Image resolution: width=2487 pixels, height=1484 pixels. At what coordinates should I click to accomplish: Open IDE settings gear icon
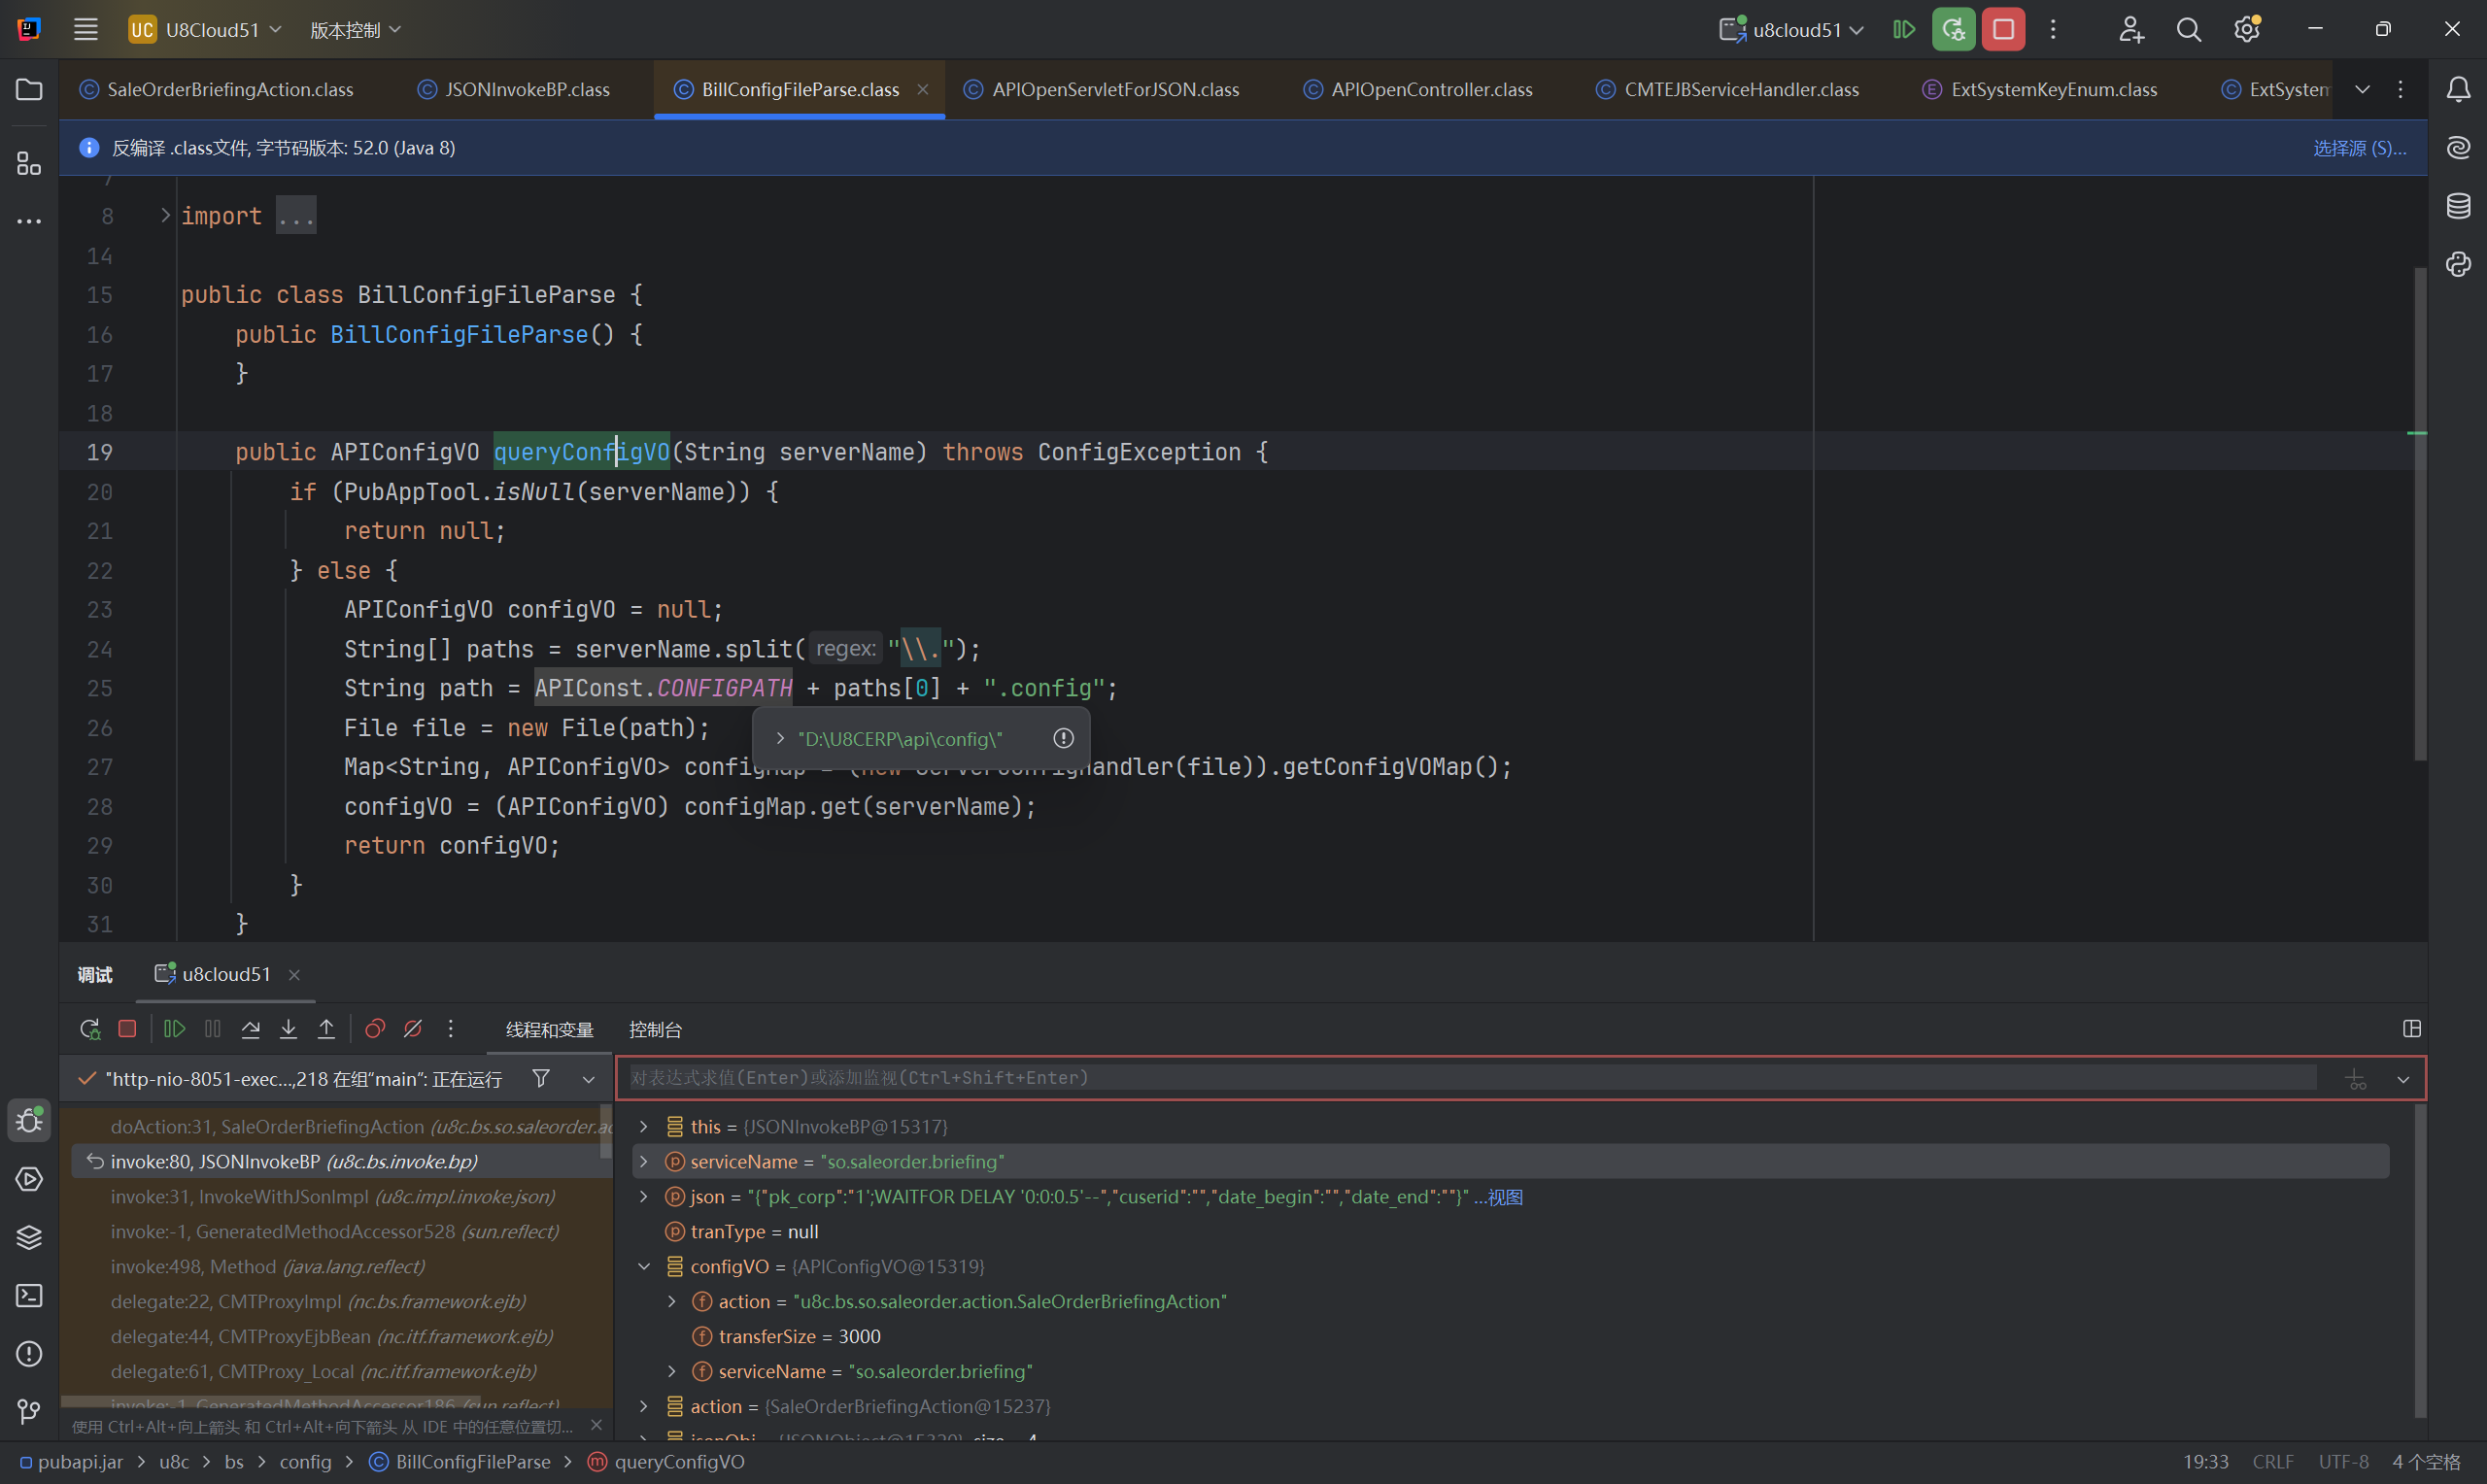pyautogui.click(x=2247, y=30)
